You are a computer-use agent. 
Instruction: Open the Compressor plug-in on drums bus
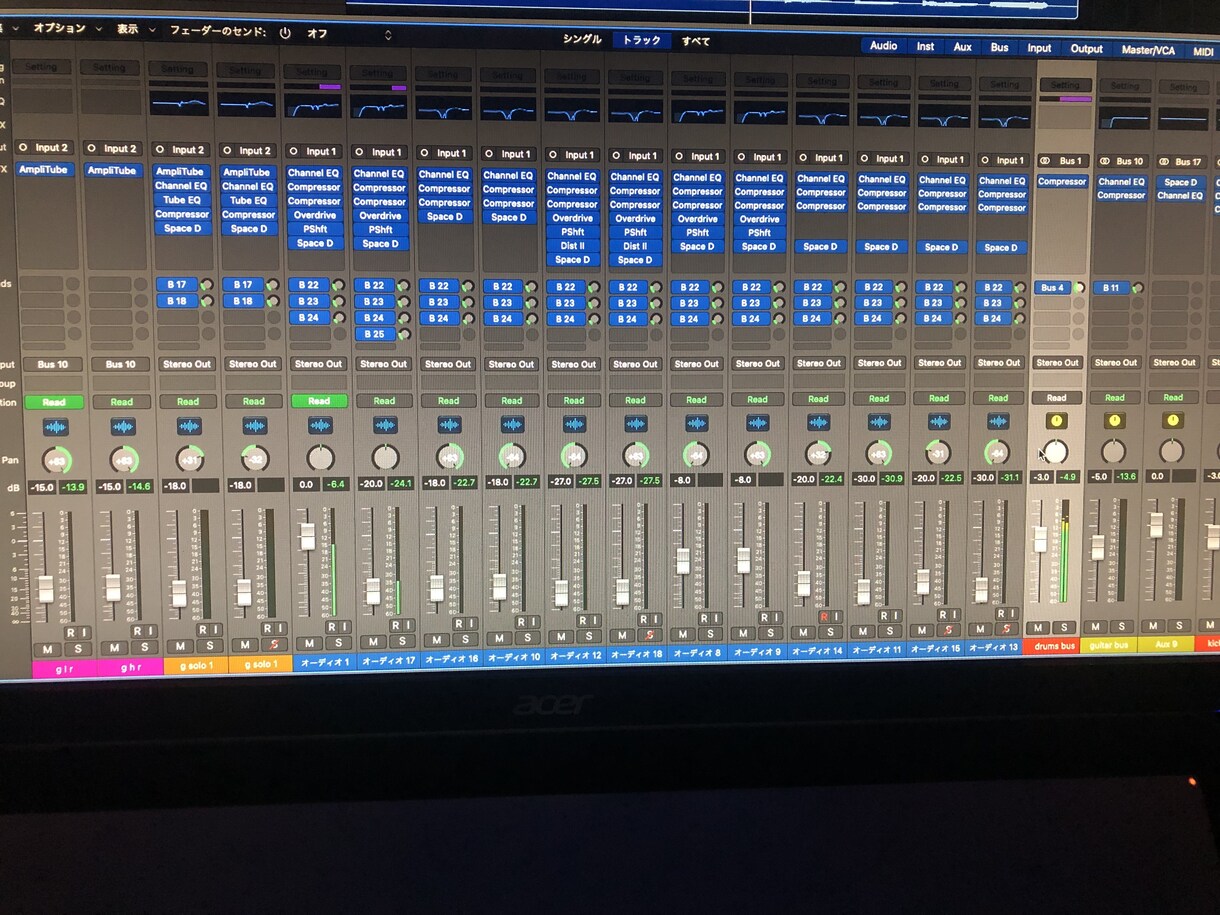[1062, 182]
